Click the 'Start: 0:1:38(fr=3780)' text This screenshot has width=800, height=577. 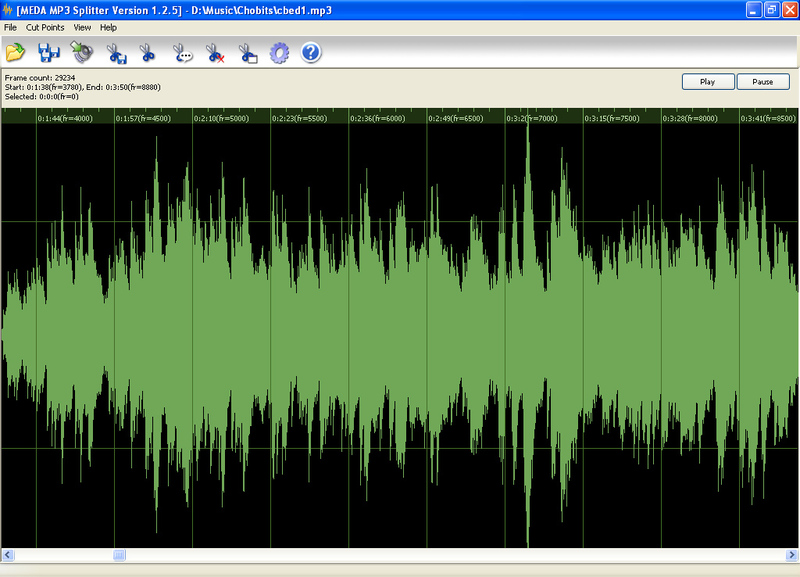click(43, 87)
